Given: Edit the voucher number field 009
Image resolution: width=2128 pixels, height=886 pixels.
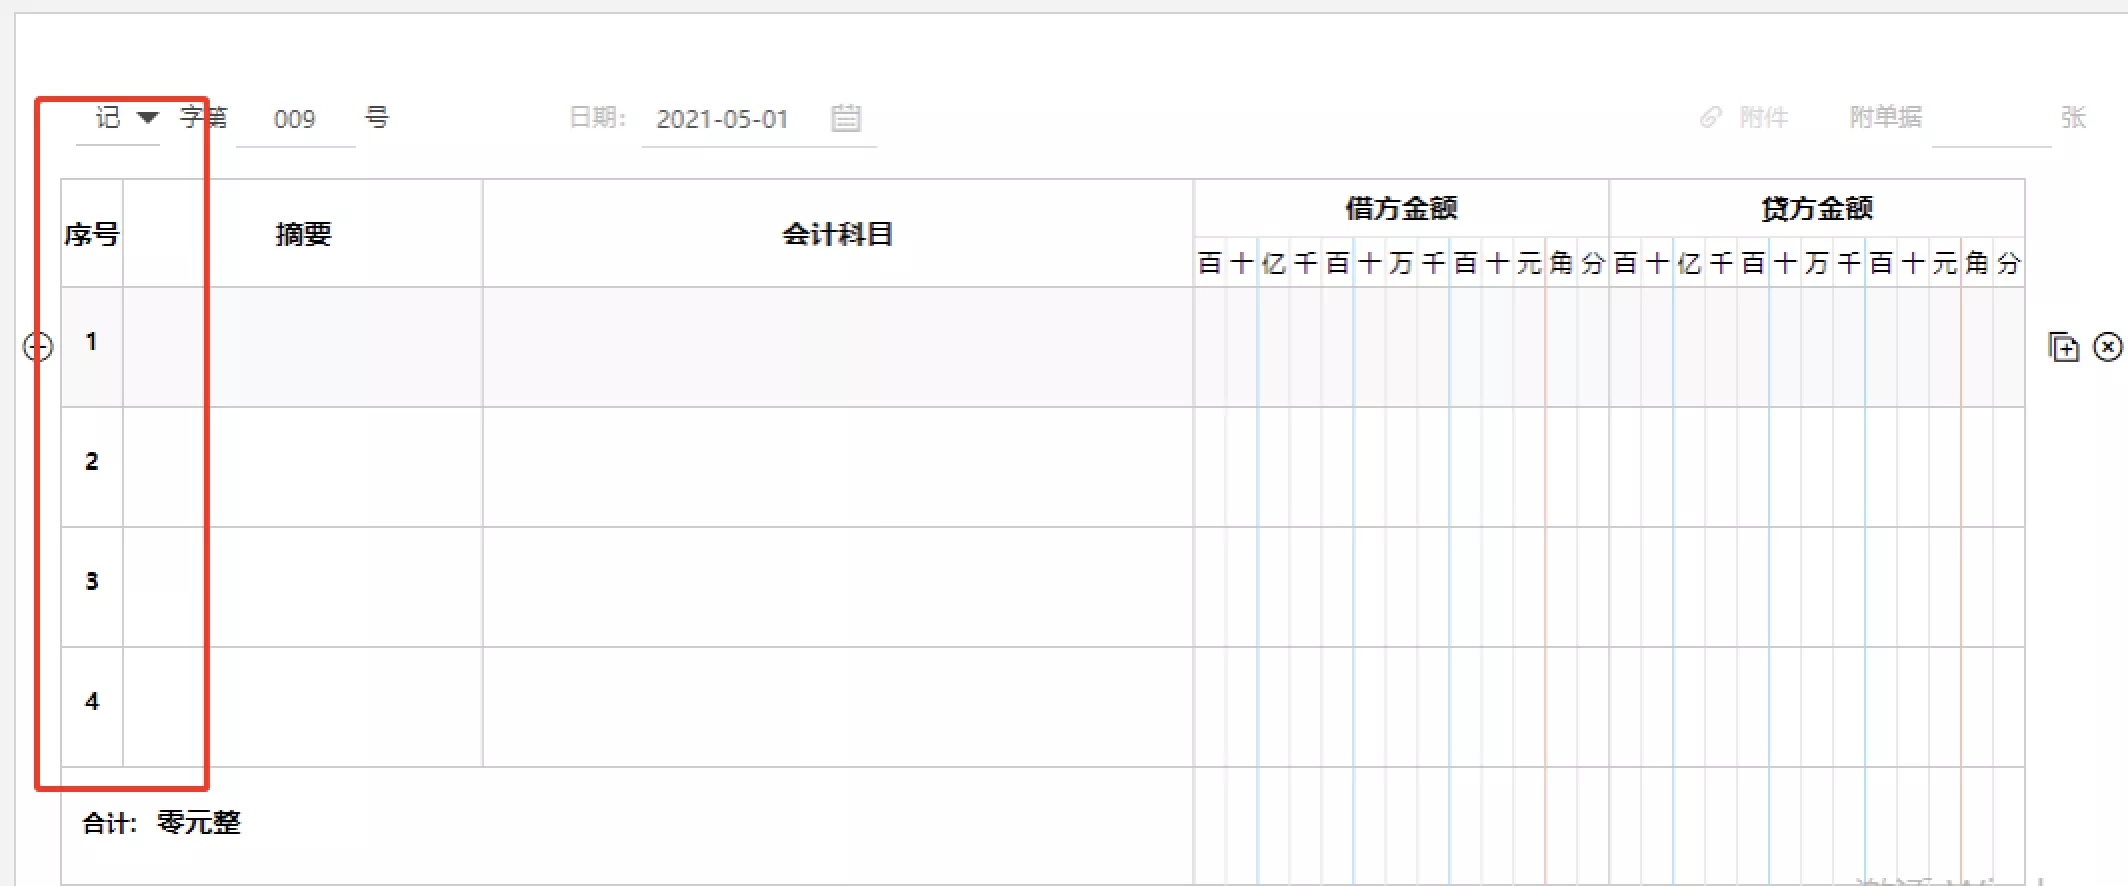Looking at the screenshot, I should tap(295, 119).
